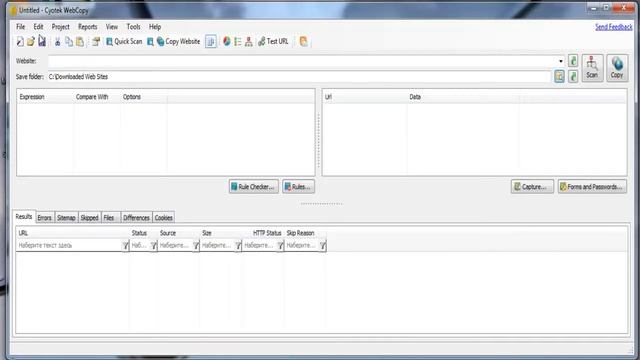The height and width of the screenshot is (360, 640).
Task: Switch to the Results tab
Action: click(24, 217)
